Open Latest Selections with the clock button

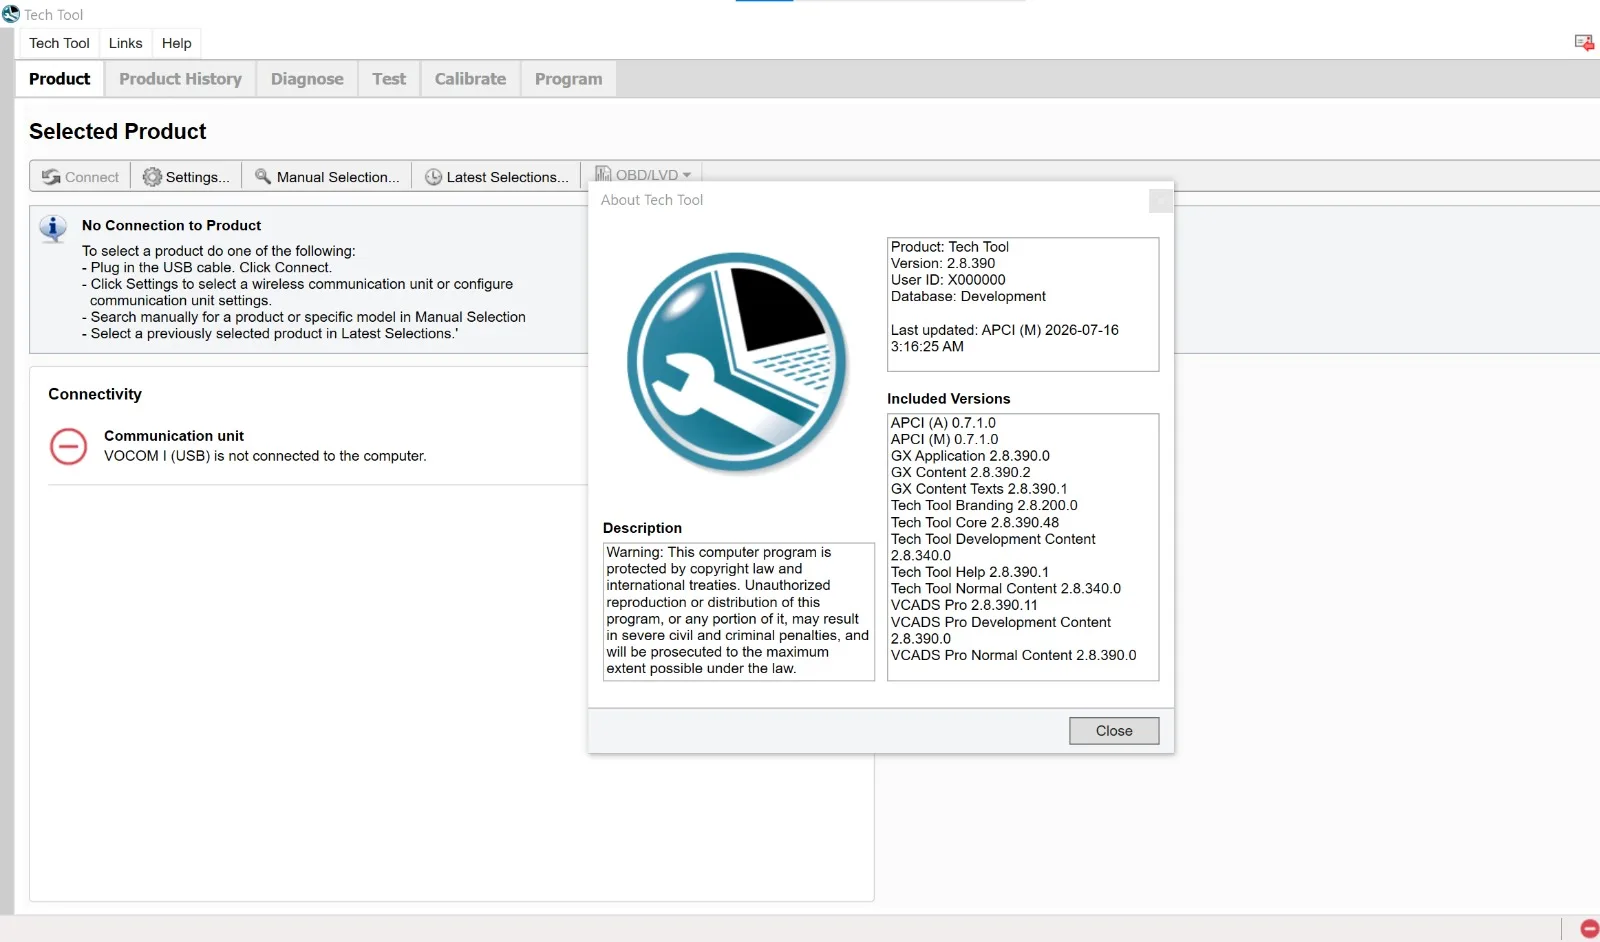497,177
